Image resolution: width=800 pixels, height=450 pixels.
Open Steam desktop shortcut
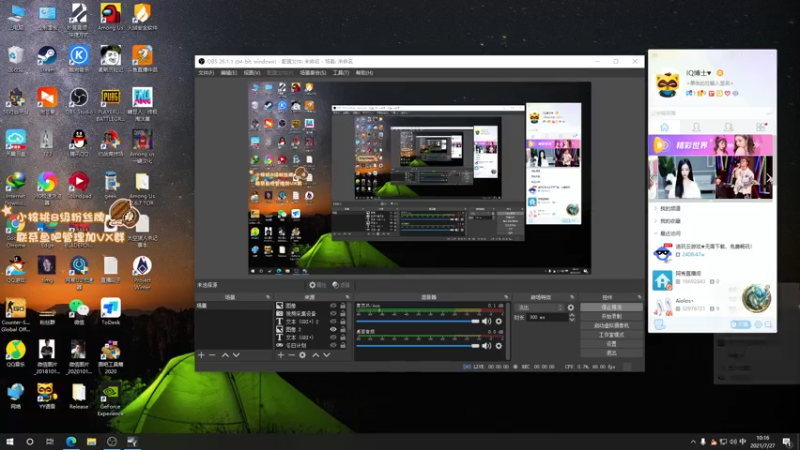click(47, 59)
